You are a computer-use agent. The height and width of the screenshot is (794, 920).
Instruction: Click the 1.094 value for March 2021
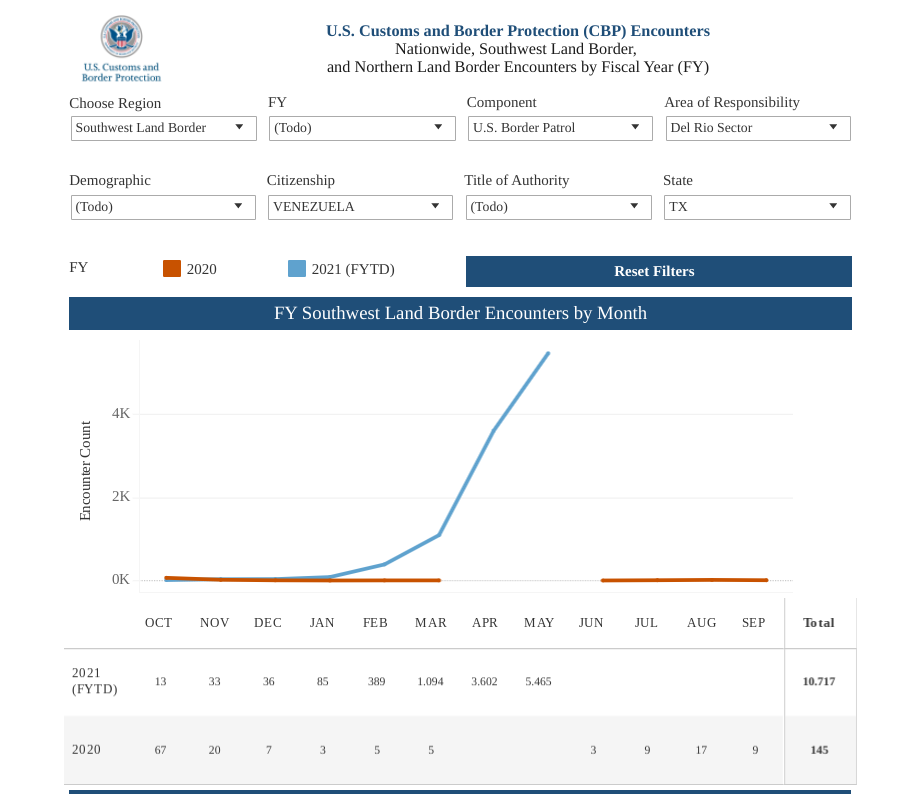pyautogui.click(x=430, y=681)
